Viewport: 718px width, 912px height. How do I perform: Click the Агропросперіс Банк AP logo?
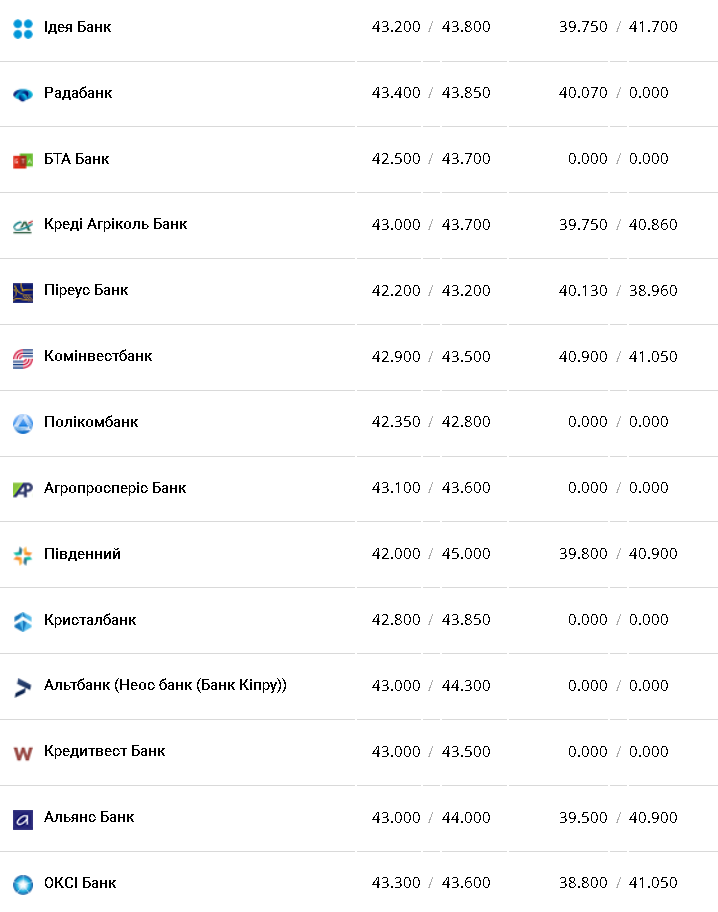point(23,490)
